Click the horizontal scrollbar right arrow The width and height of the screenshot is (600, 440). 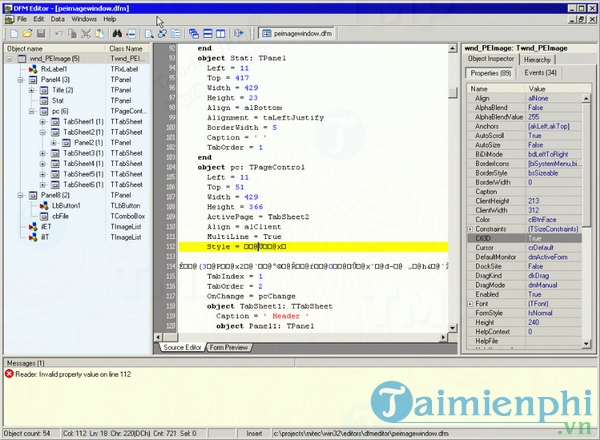(x=443, y=337)
